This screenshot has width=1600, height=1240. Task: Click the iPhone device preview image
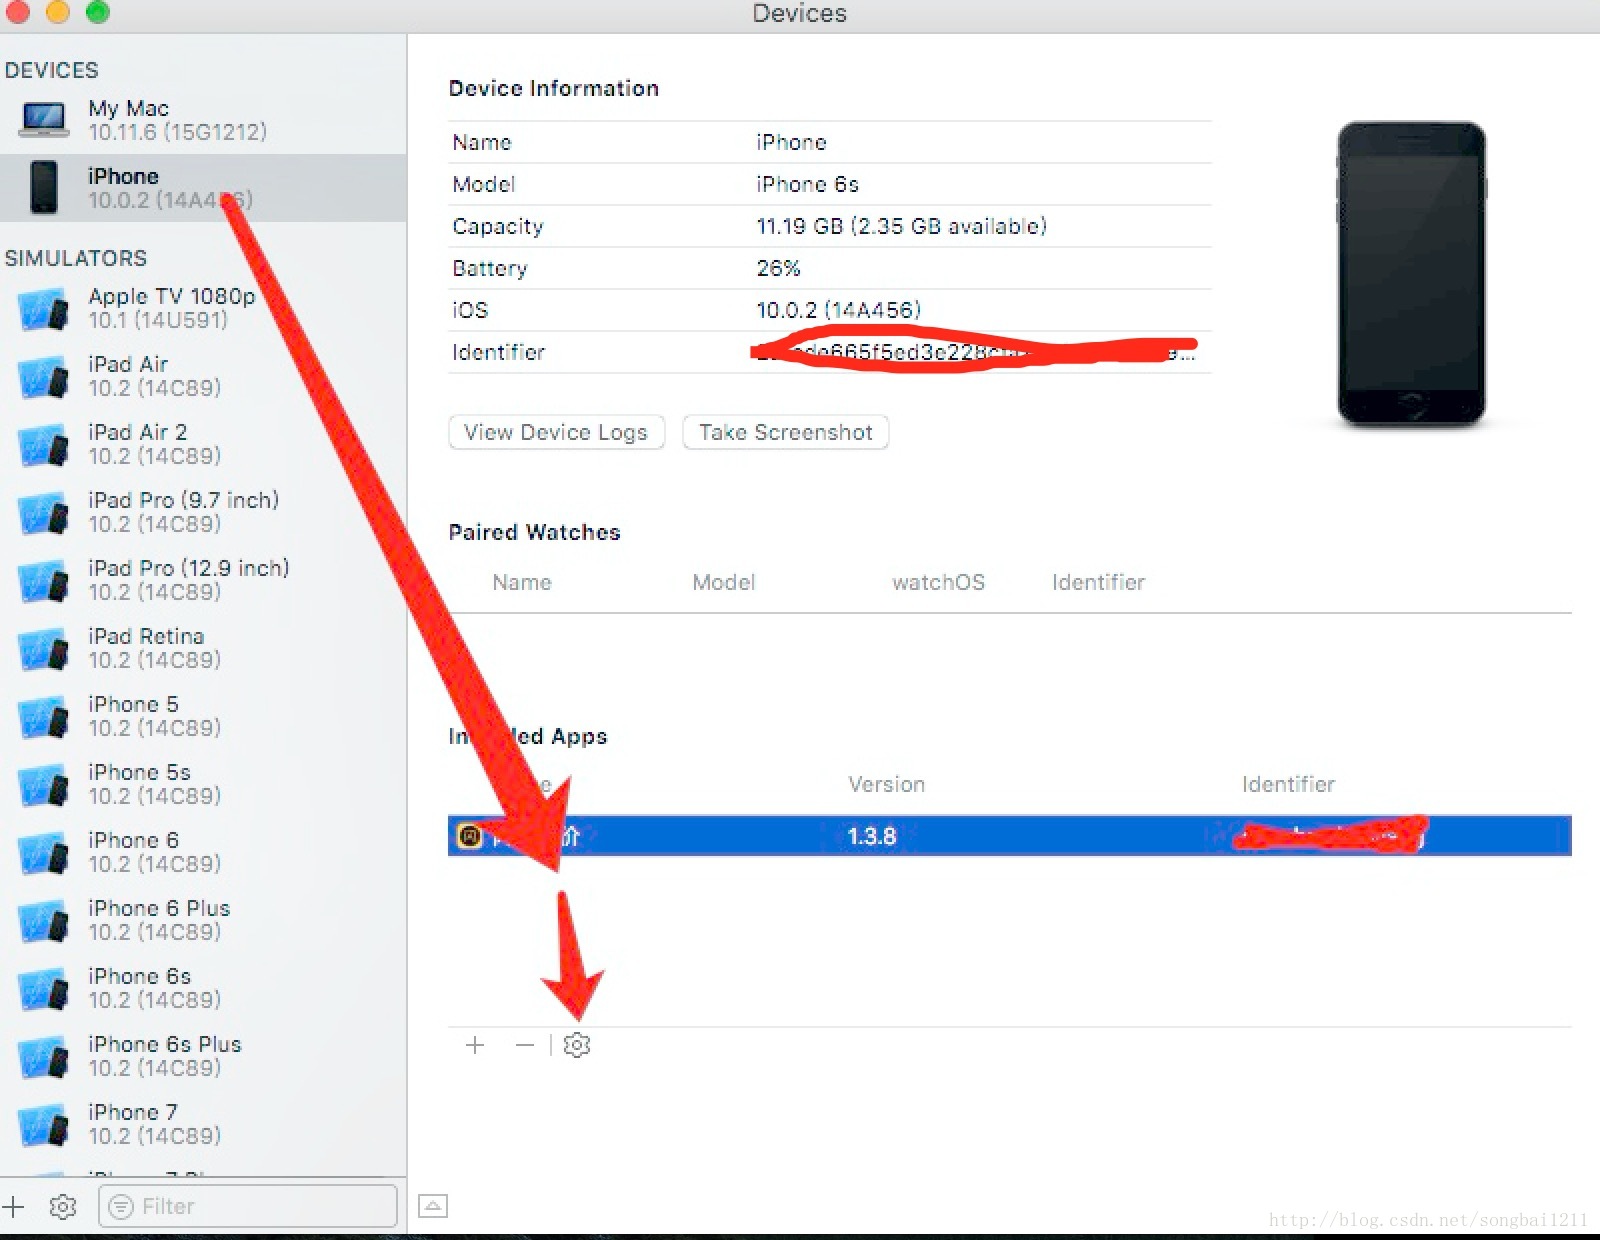click(1411, 274)
